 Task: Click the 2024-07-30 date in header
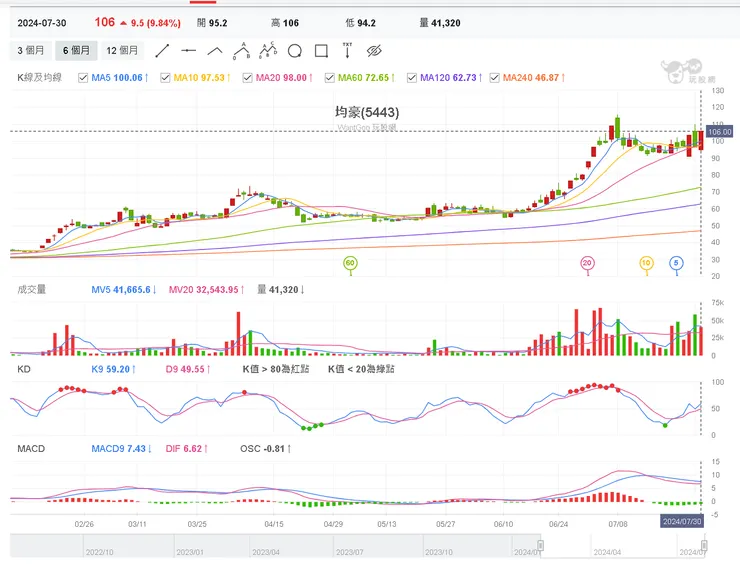click(42, 23)
